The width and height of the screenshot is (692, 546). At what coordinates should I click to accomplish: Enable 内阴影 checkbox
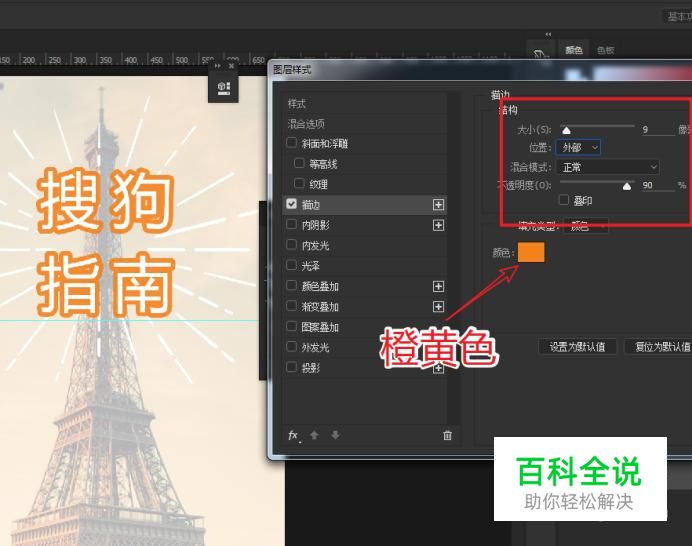291,224
